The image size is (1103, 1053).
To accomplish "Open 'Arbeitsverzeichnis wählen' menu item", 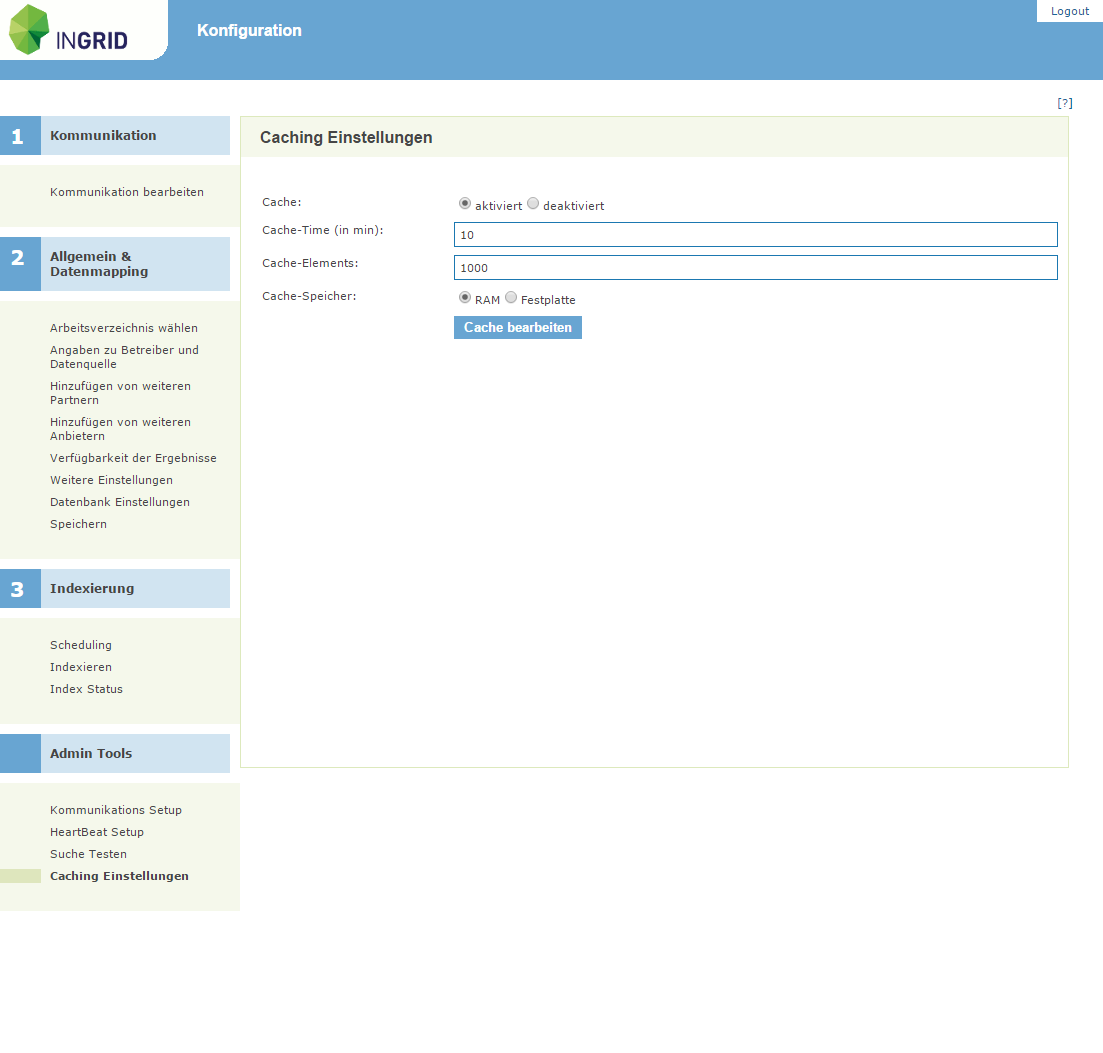I will coord(124,328).
